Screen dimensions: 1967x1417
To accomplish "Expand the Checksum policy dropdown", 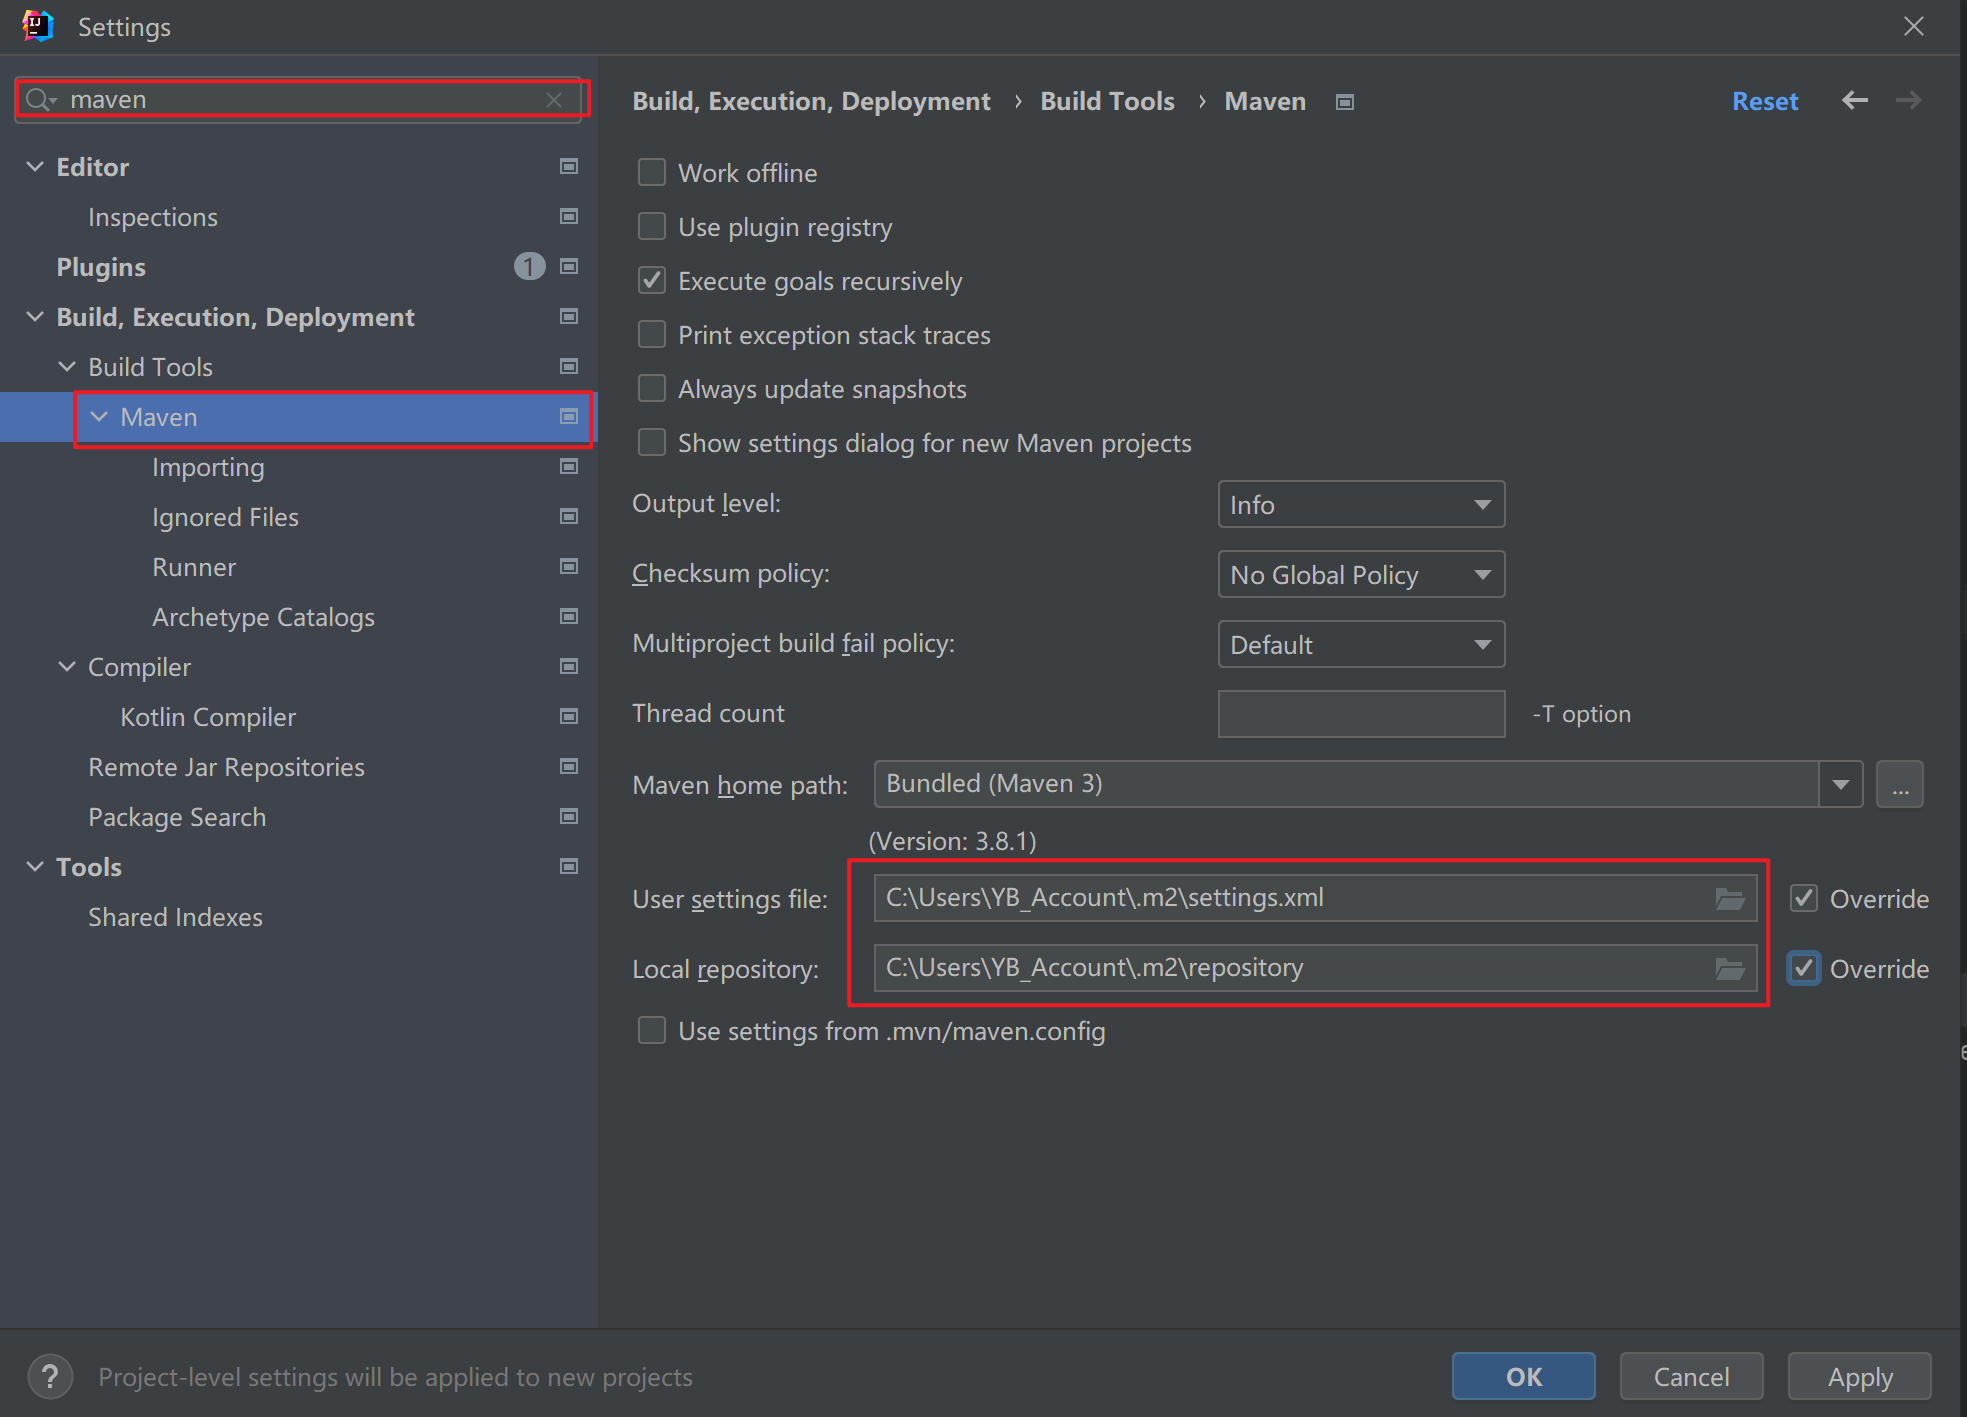I will click(x=1481, y=574).
